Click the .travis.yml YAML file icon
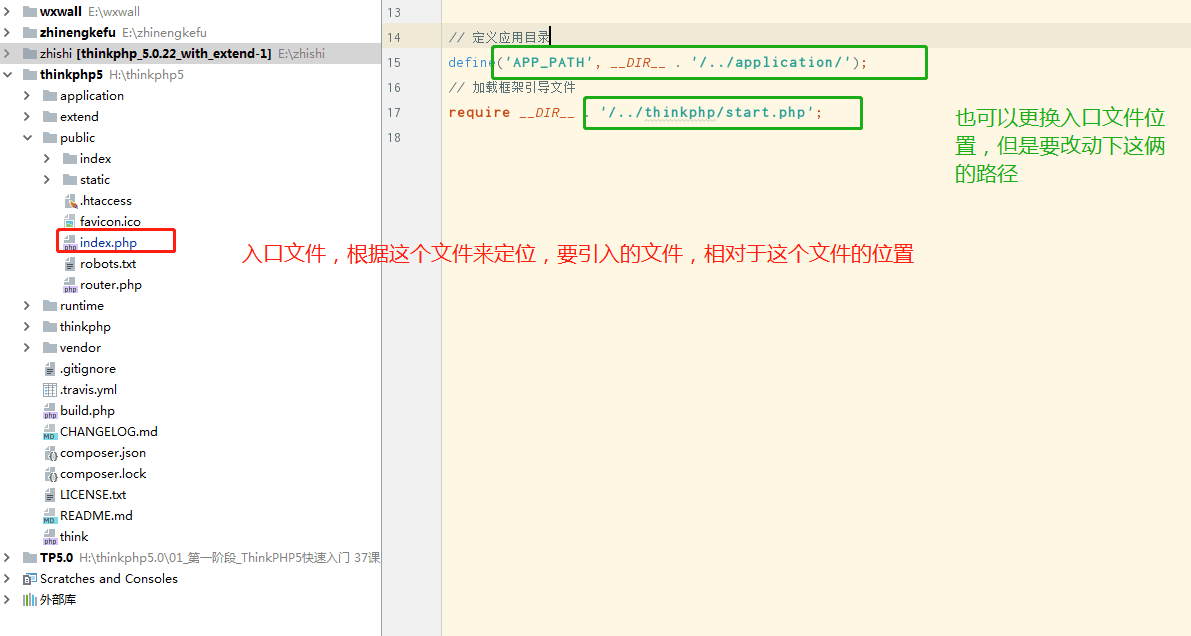Image resolution: width=1191 pixels, height=636 pixels. pos(50,390)
